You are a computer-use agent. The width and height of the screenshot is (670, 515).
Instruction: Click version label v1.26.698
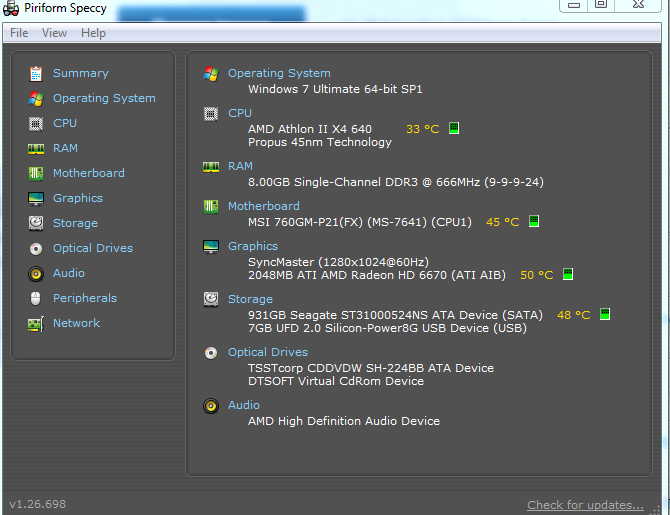pos(38,504)
